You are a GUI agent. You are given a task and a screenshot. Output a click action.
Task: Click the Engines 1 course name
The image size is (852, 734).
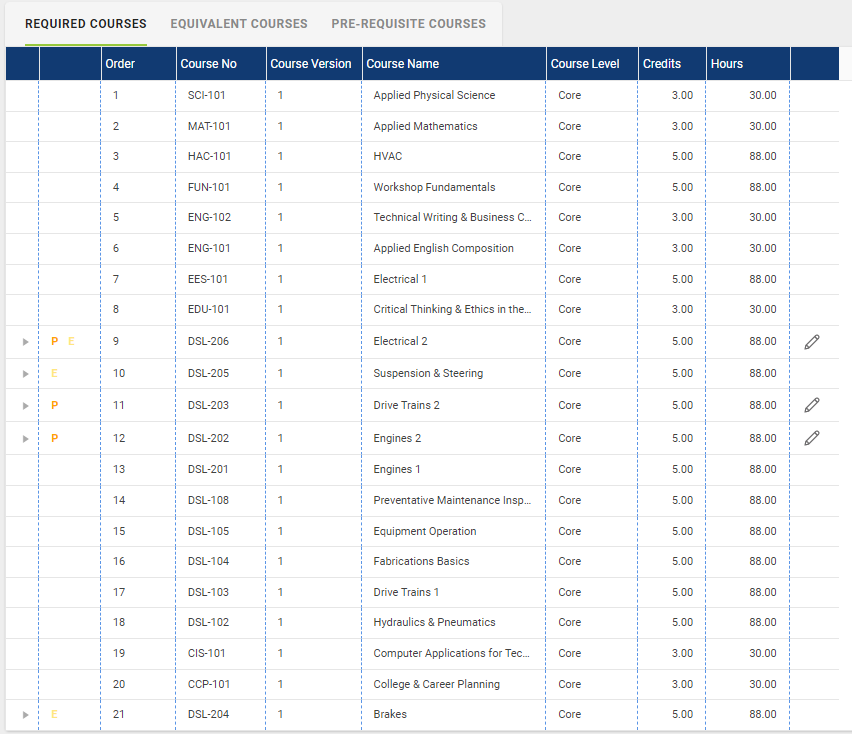(397, 469)
